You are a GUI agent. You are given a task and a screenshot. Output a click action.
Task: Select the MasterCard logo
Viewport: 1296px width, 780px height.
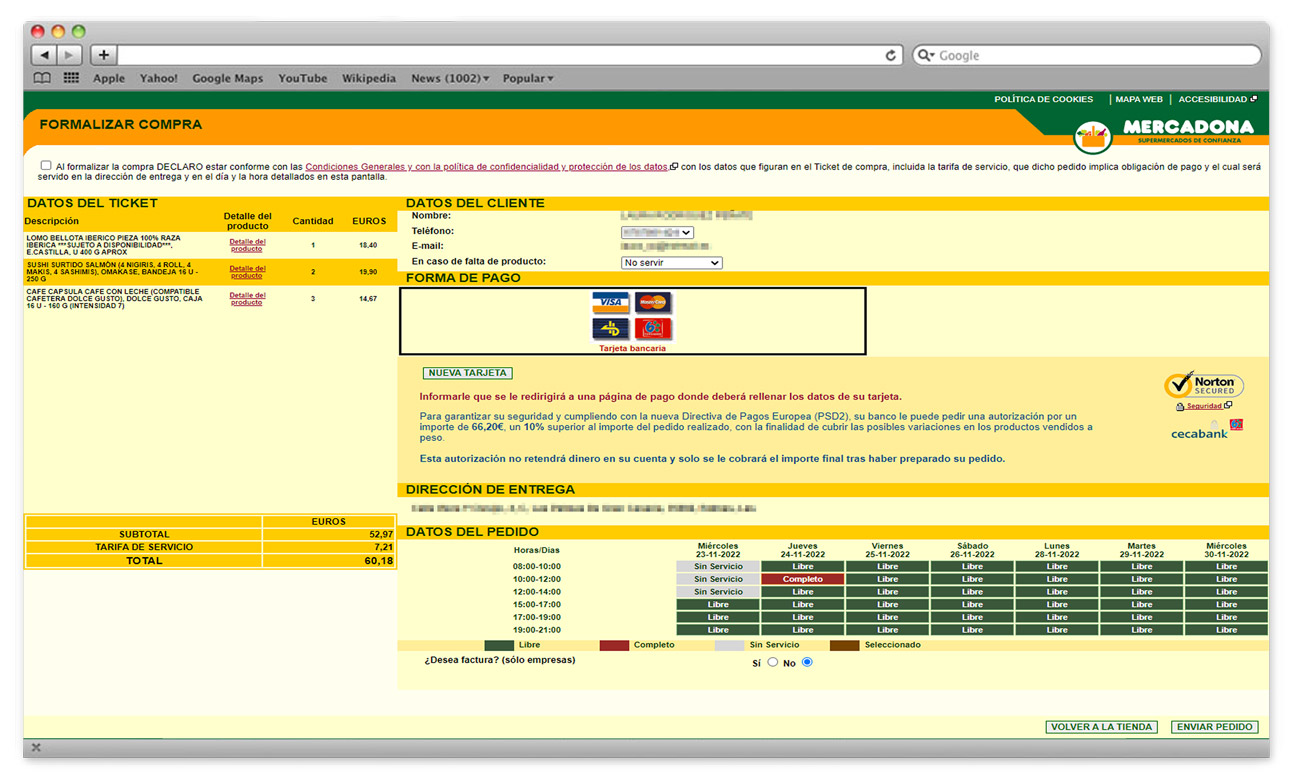click(x=653, y=302)
